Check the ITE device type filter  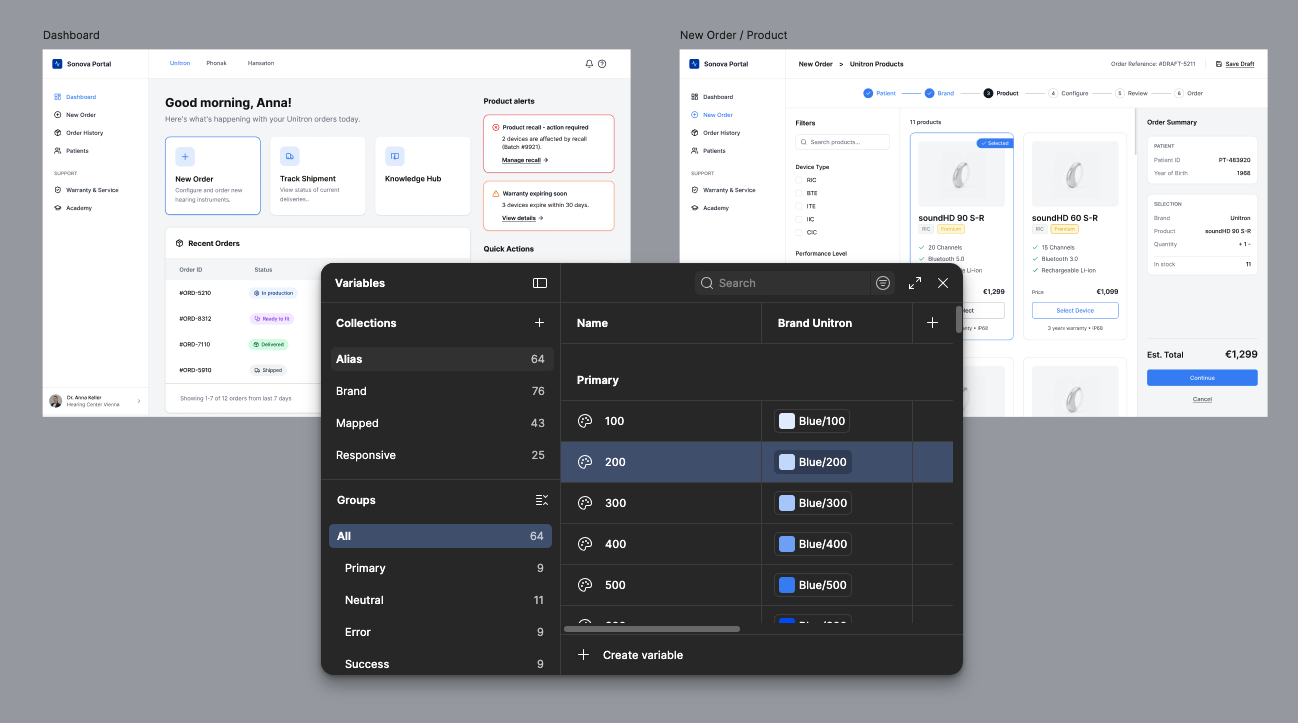point(799,206)
